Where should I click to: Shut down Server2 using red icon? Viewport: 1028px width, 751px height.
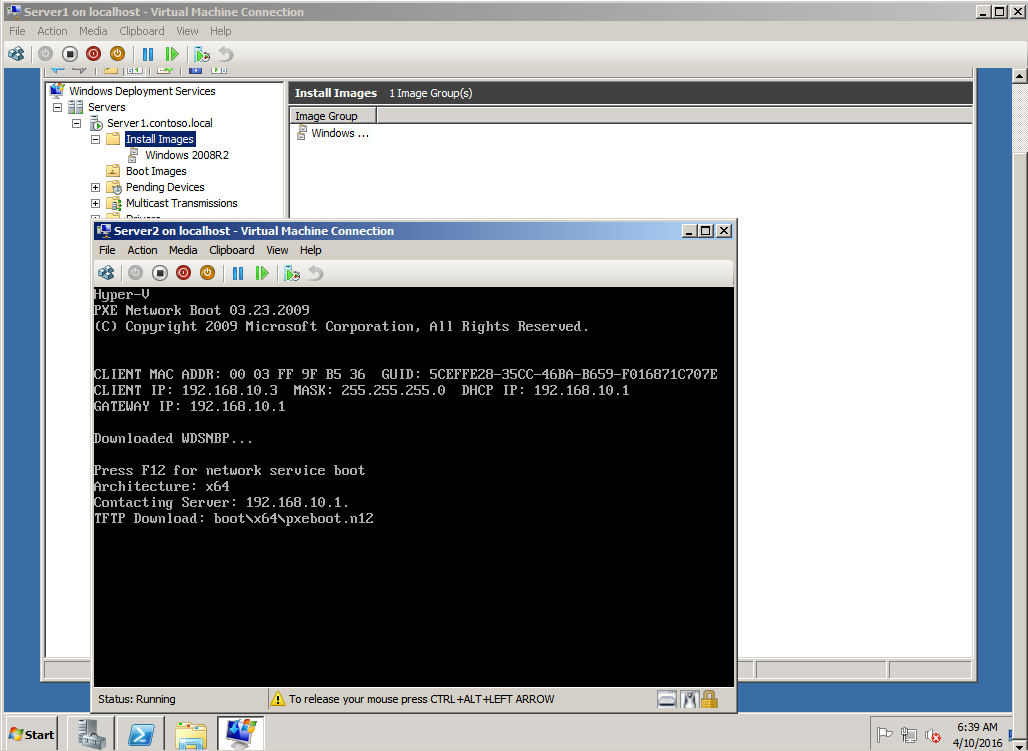coord(184,273)
